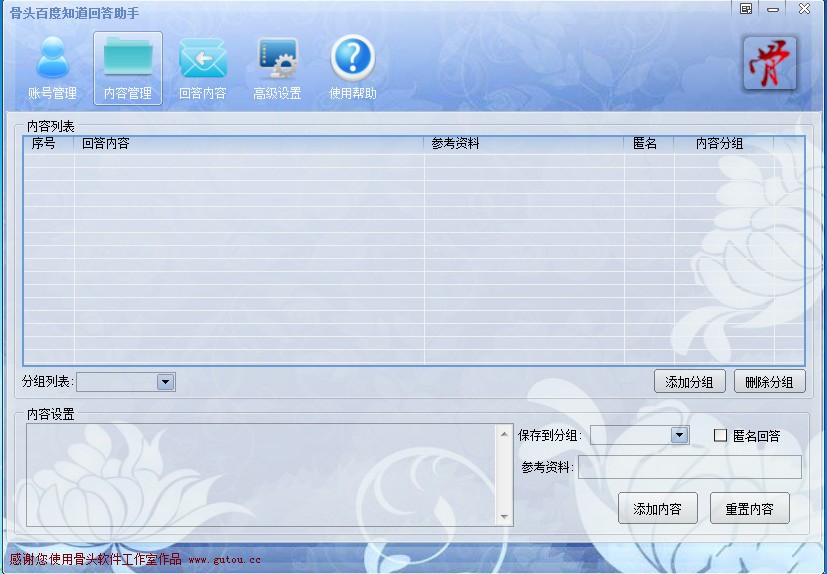Expand the 保存到分组 dropdown
Viewport: 827px width, 574px height.
tap(679, 435)
